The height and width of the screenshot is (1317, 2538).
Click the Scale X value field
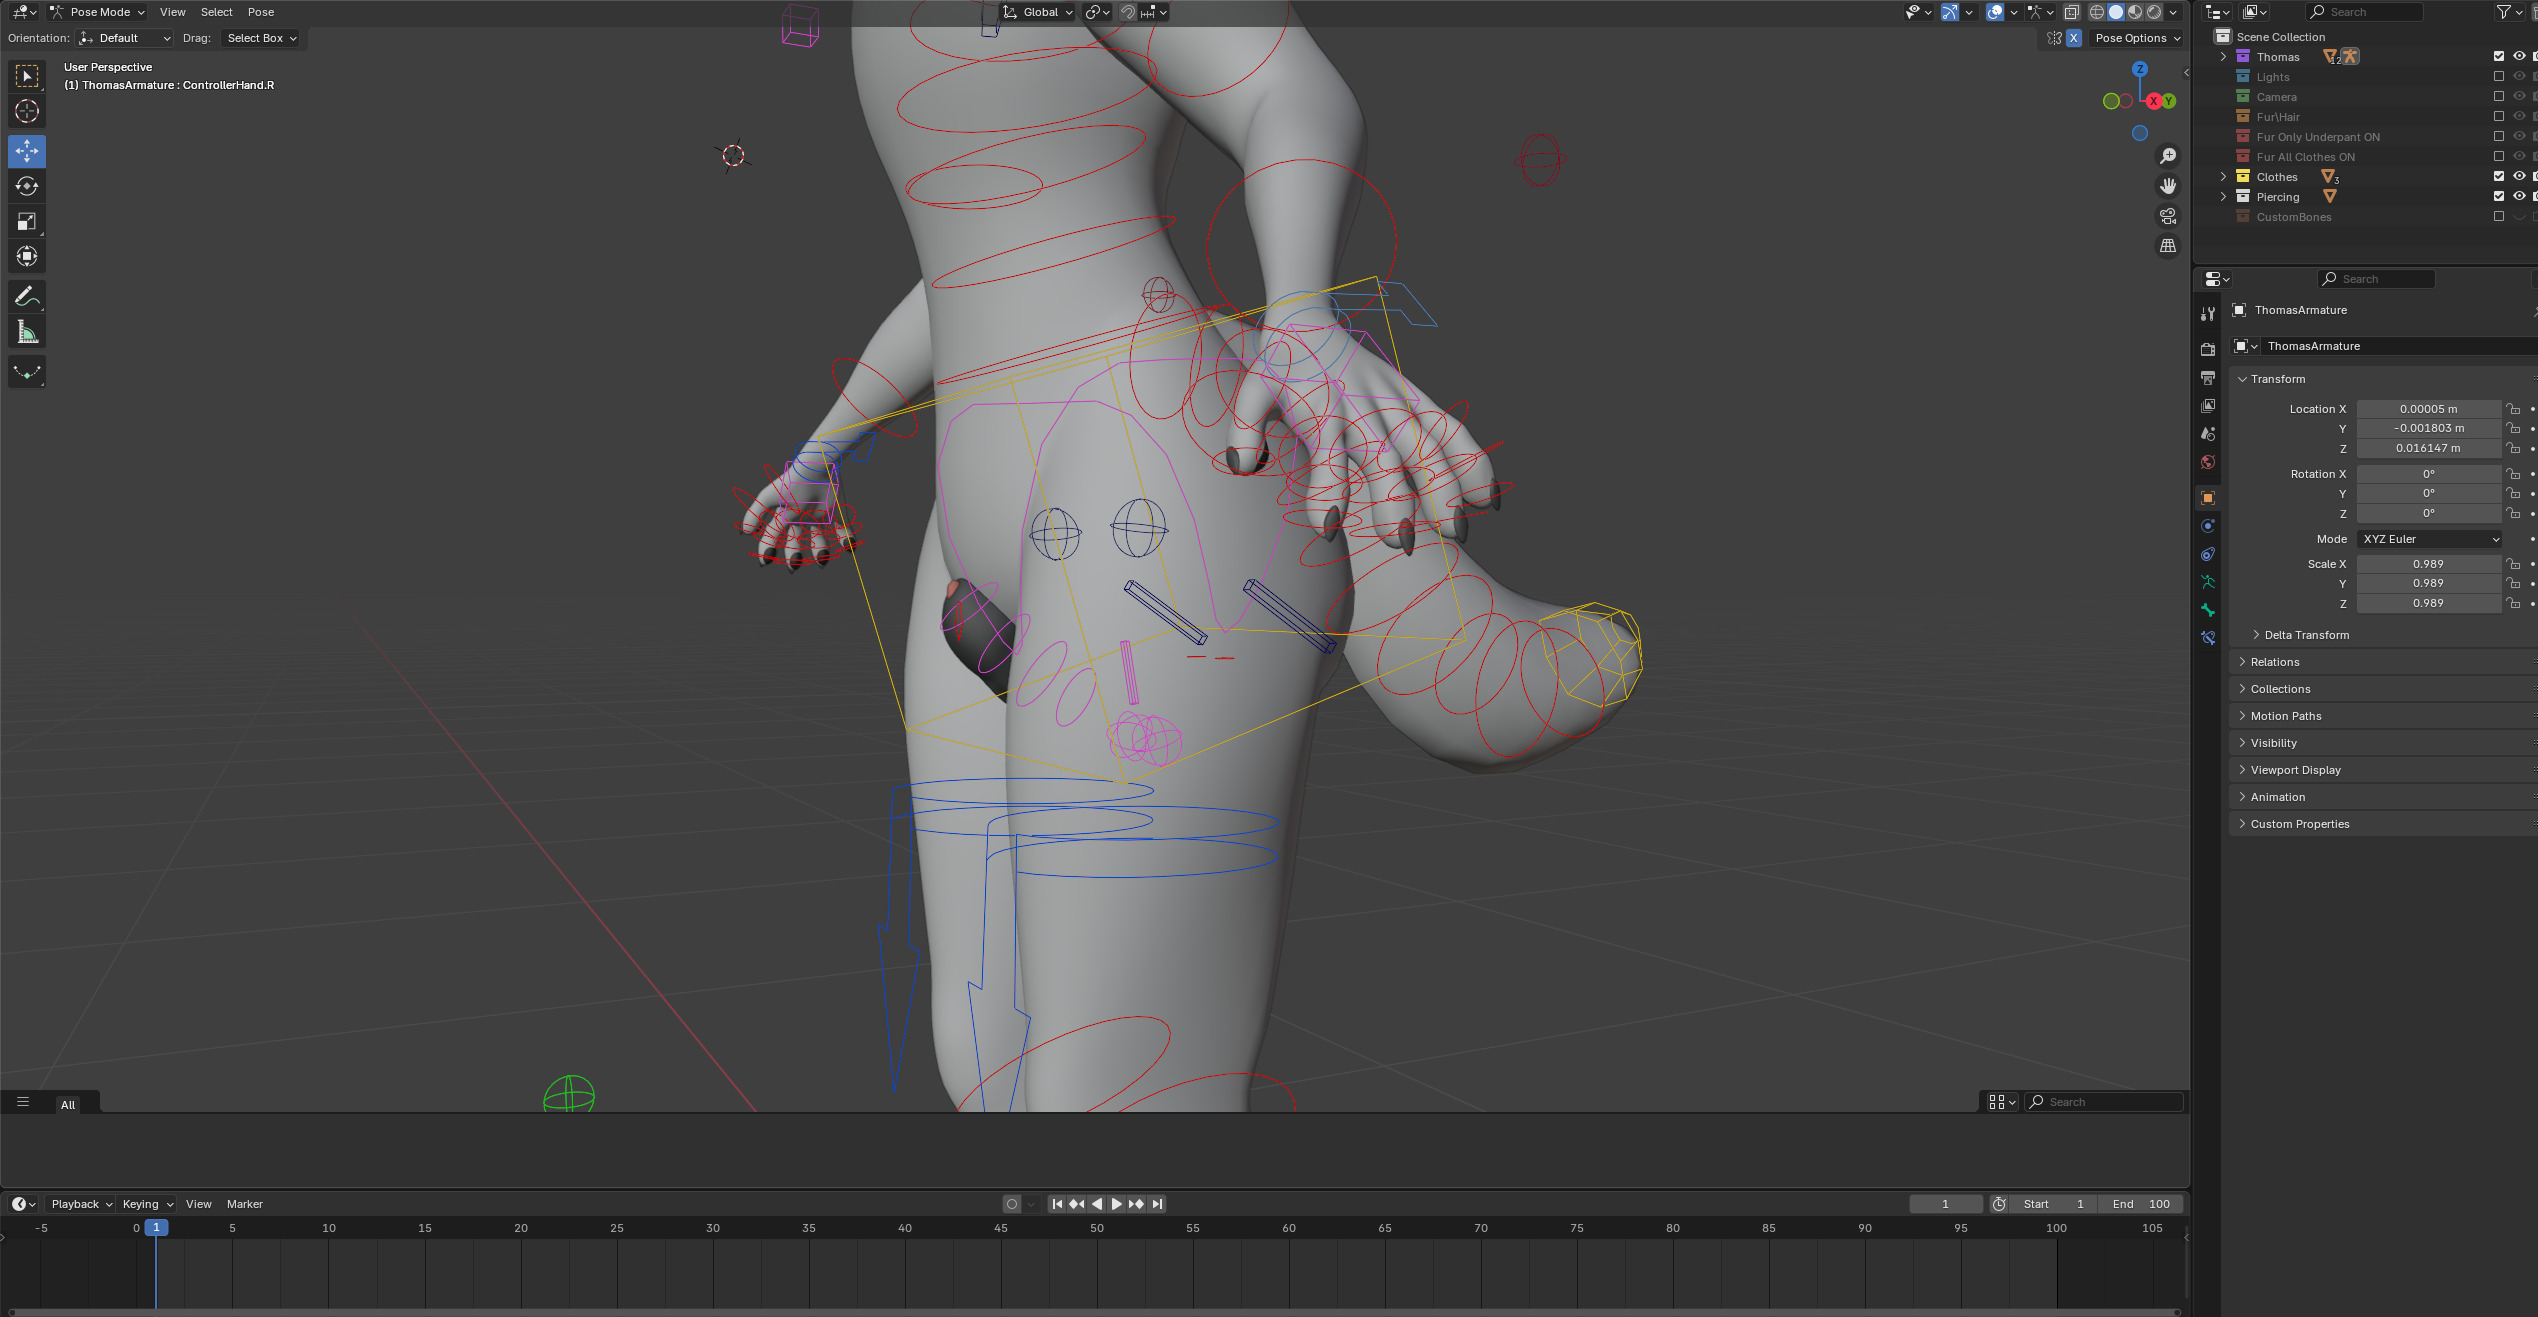click(x=2428, y=564)
